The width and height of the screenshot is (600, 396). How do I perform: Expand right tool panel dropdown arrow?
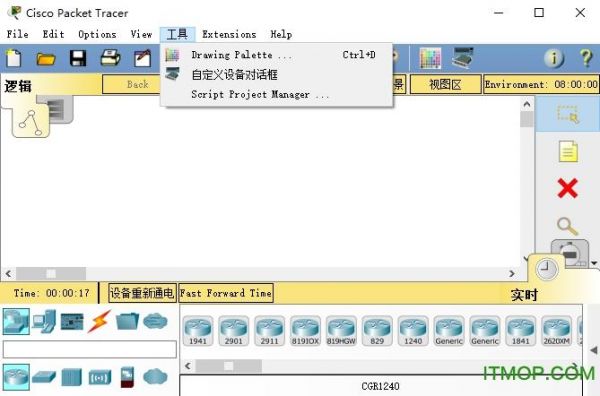coord(594,263)
